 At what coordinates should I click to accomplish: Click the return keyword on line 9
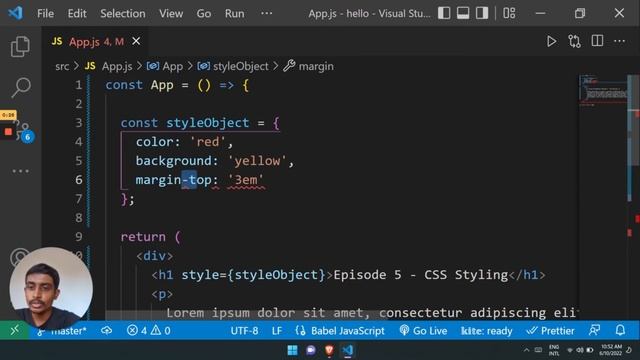click(x=143, y=237)
